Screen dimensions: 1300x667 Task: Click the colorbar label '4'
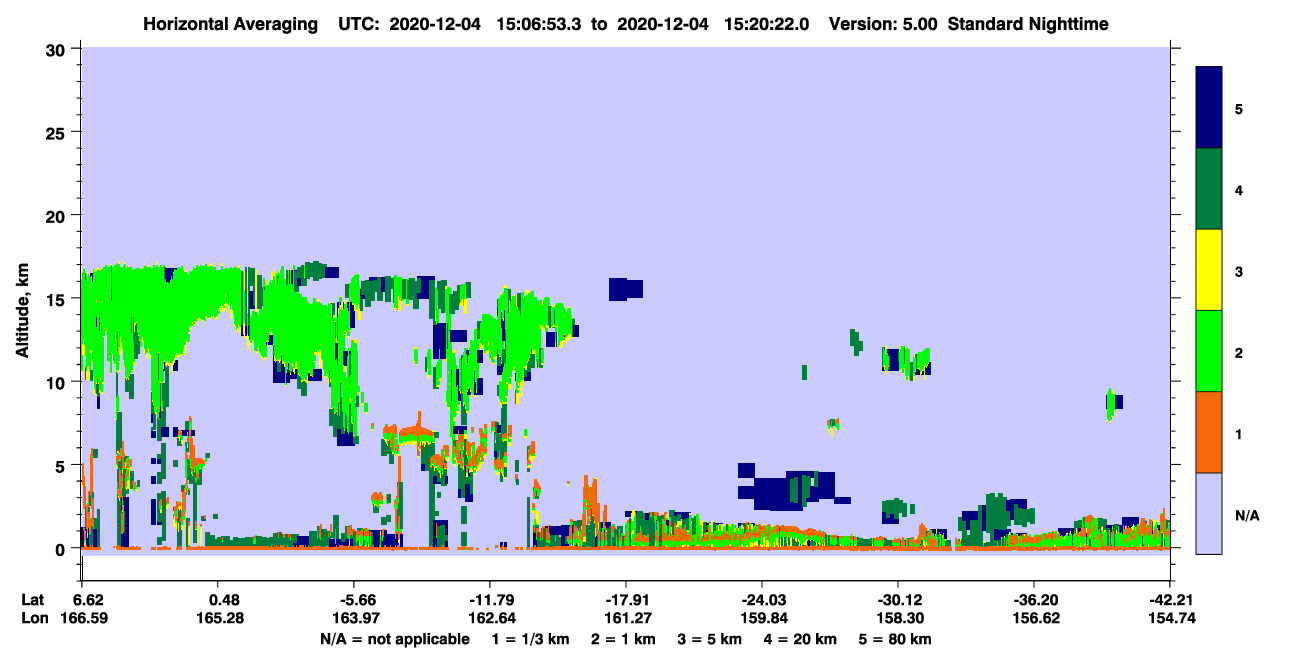(x=1239, y=190)
